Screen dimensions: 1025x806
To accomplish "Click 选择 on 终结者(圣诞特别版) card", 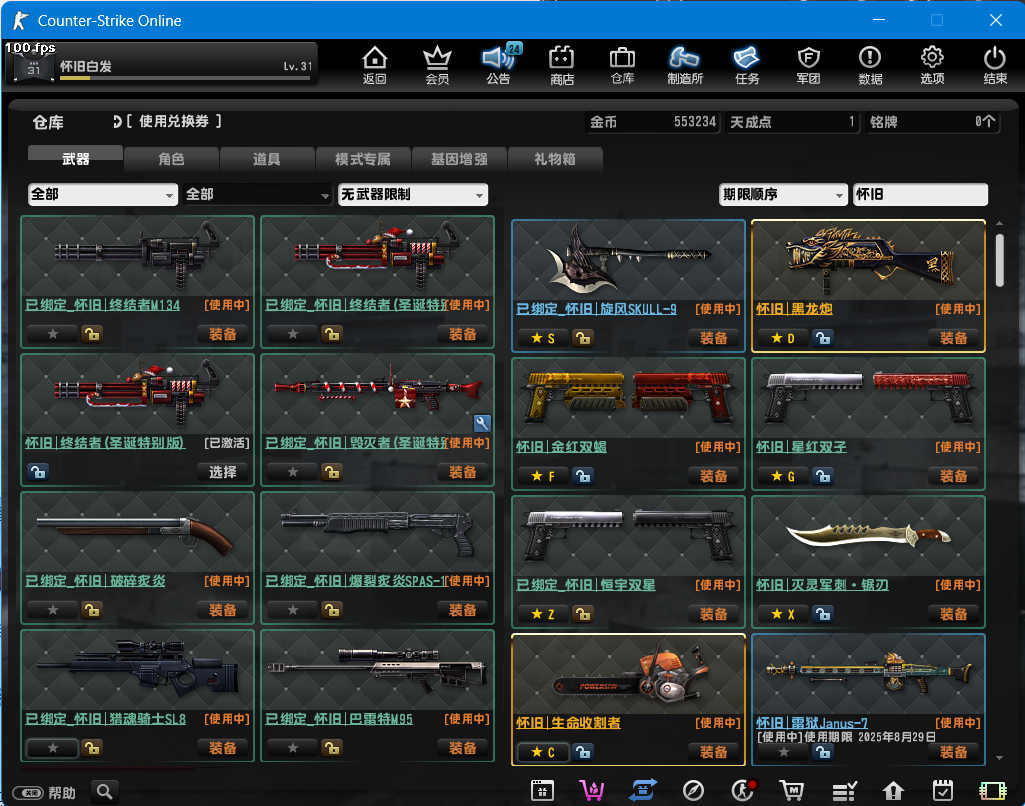I will click(x=222, y=472).
